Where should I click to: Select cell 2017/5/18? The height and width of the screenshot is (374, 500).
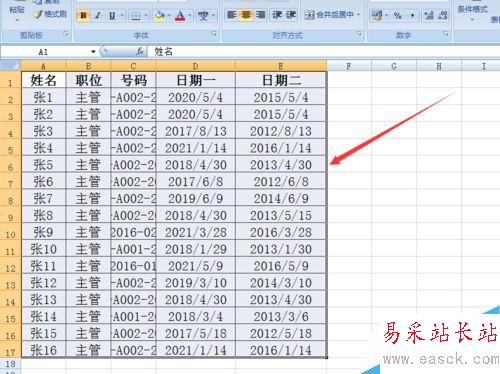pyautogui.click(x=196, y=333)
